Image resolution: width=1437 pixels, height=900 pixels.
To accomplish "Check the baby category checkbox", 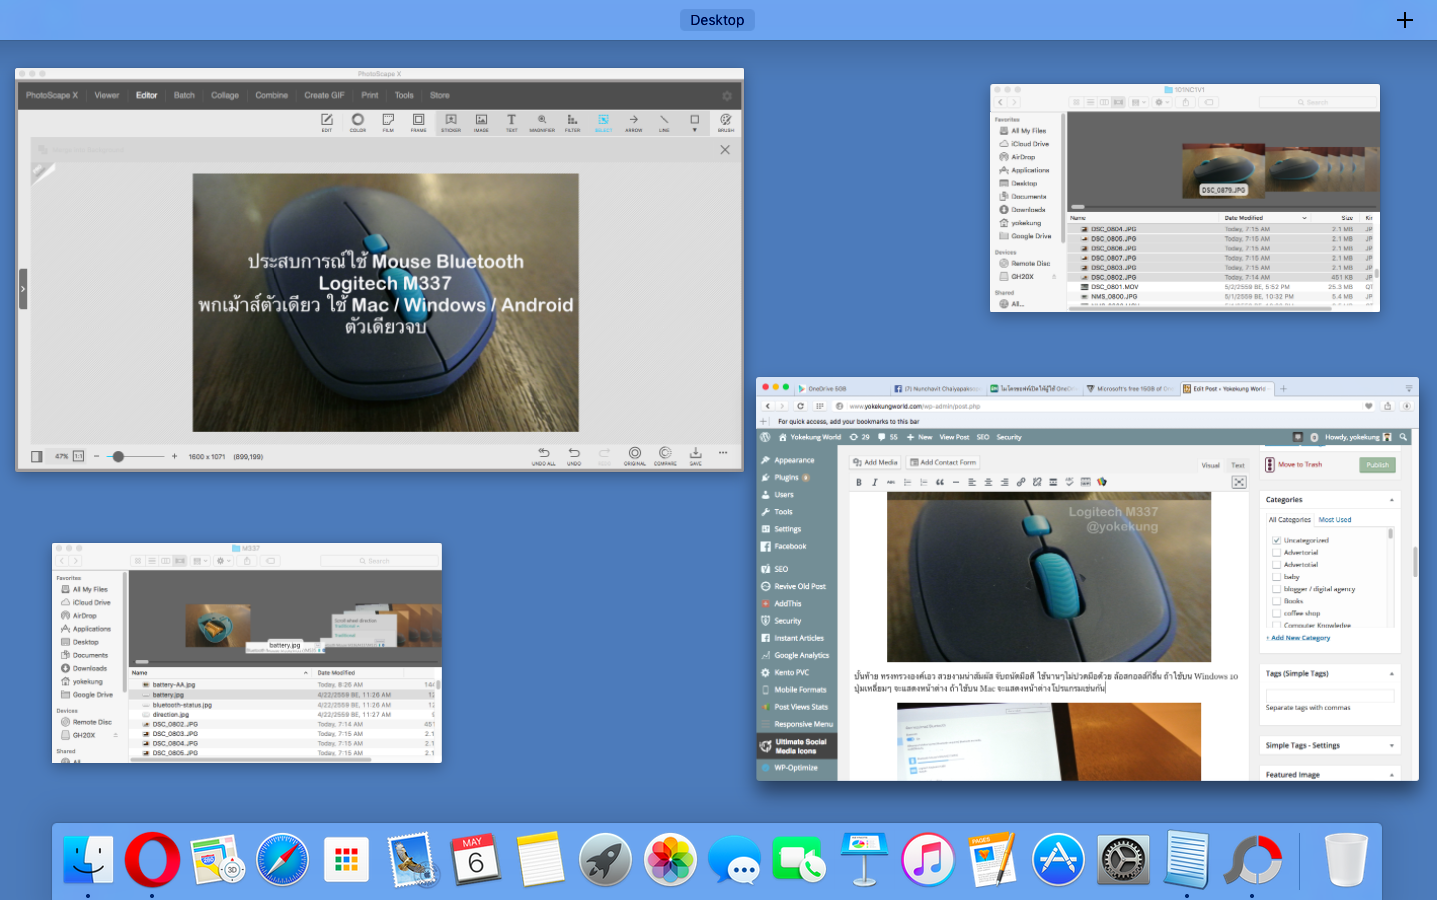I will 1277,577.
